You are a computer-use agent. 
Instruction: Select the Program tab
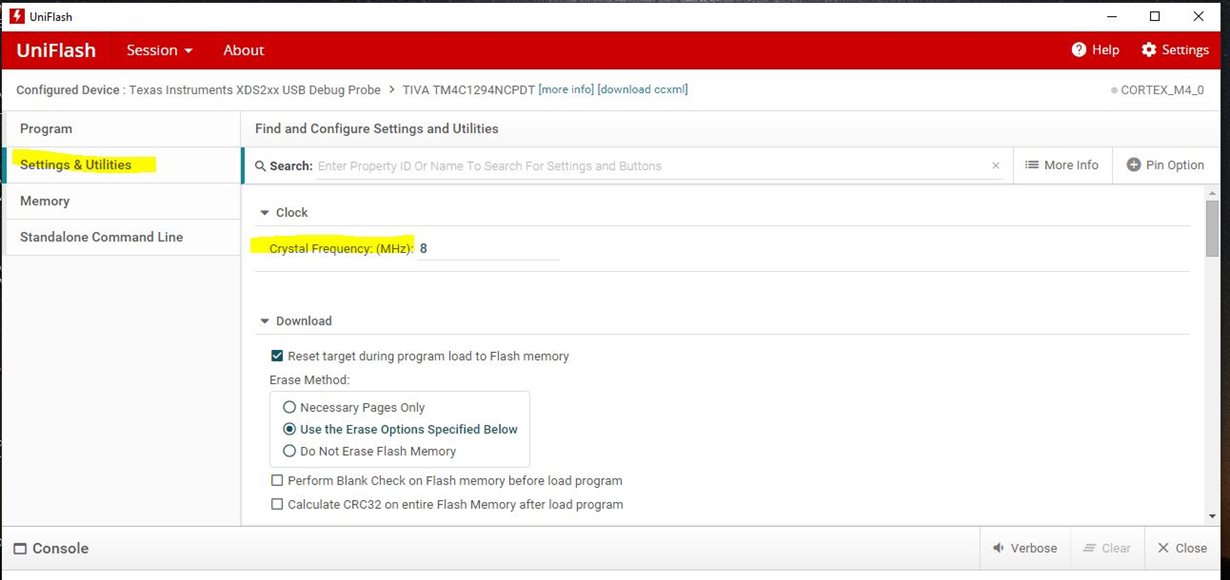coord(122,129)
